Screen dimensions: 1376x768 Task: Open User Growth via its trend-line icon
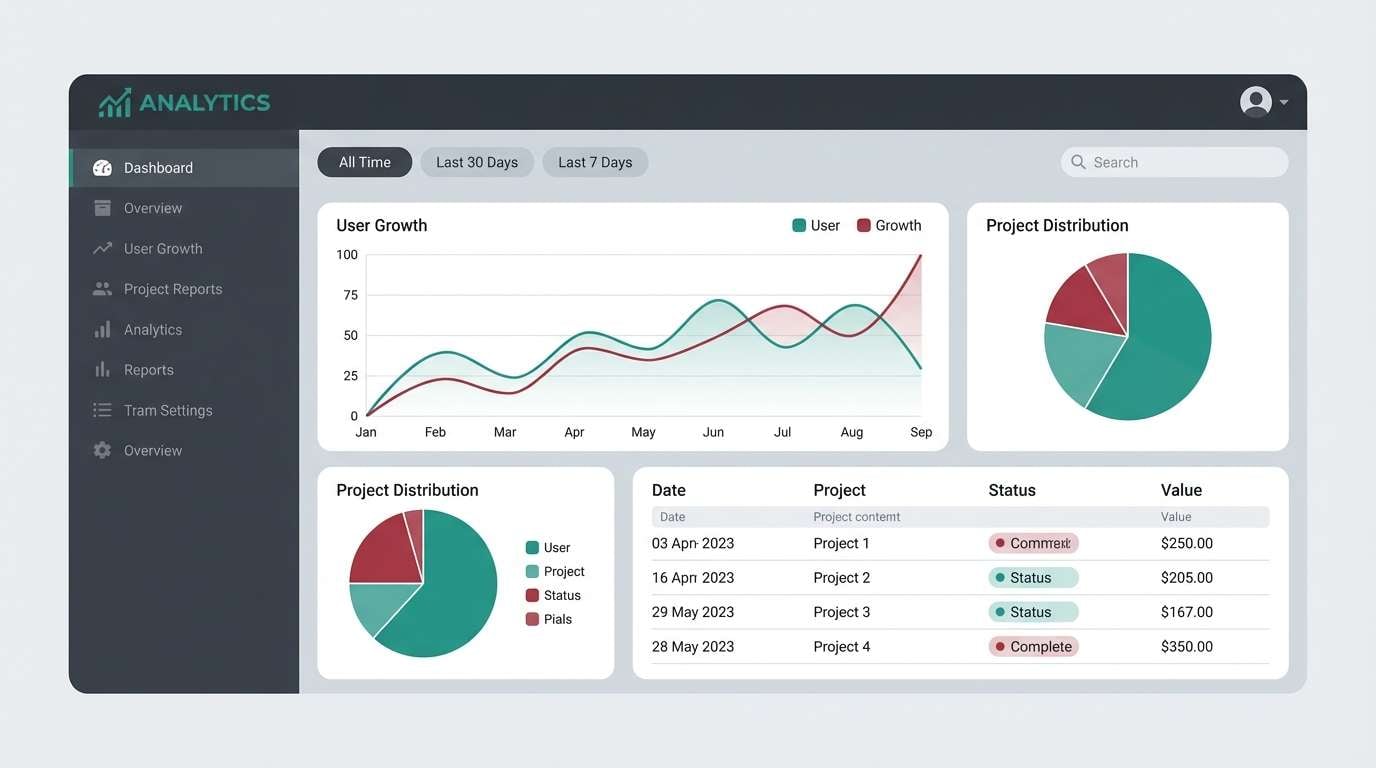click(102, 248)
